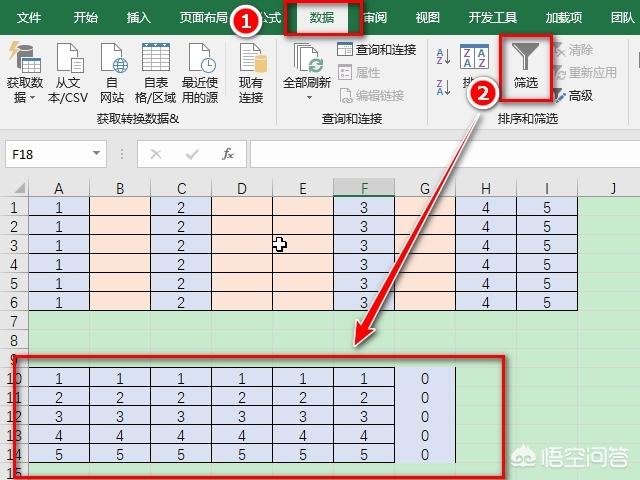Click the fx insert function icon
Viewport: 640px width, 480px height.
click(x=228, y=154)
